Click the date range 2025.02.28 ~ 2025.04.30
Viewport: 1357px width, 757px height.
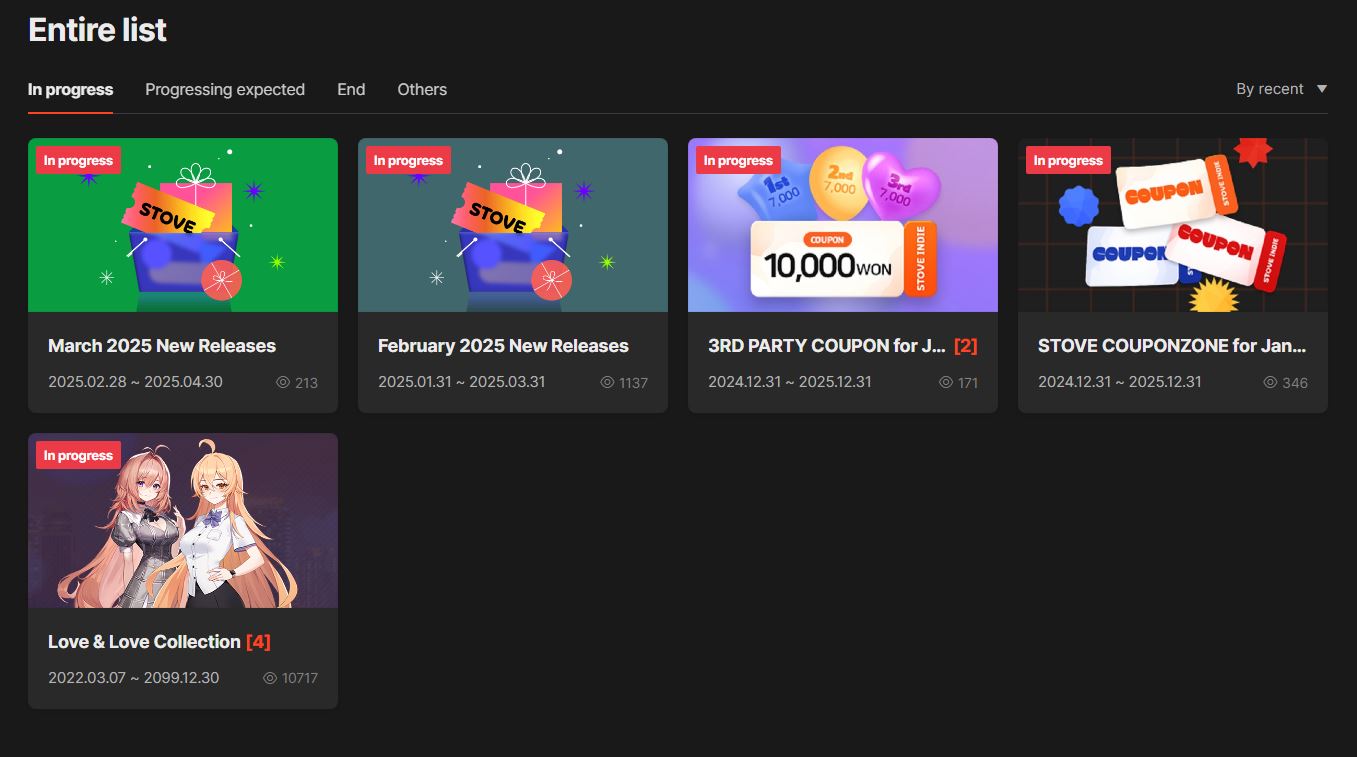tap(135, 382)
